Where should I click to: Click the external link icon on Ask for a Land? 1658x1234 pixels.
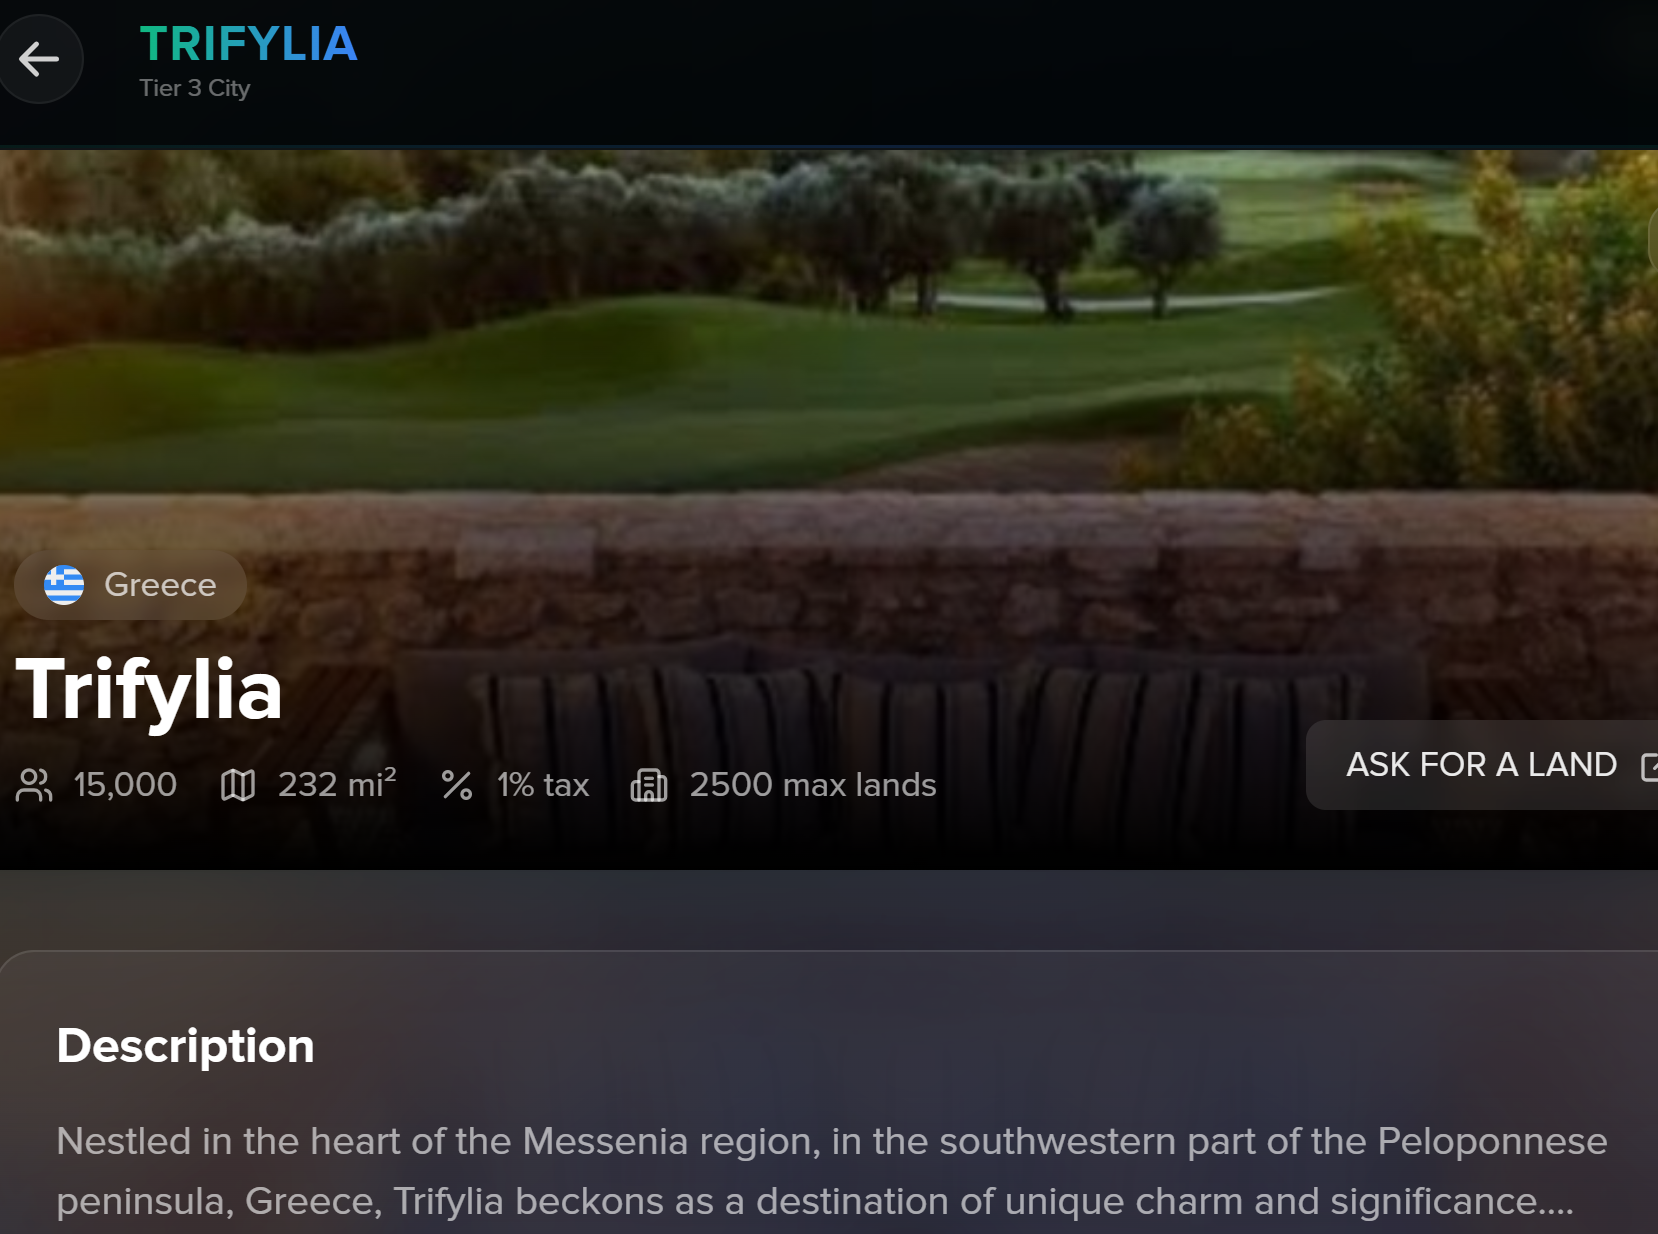click(1649, 766)
